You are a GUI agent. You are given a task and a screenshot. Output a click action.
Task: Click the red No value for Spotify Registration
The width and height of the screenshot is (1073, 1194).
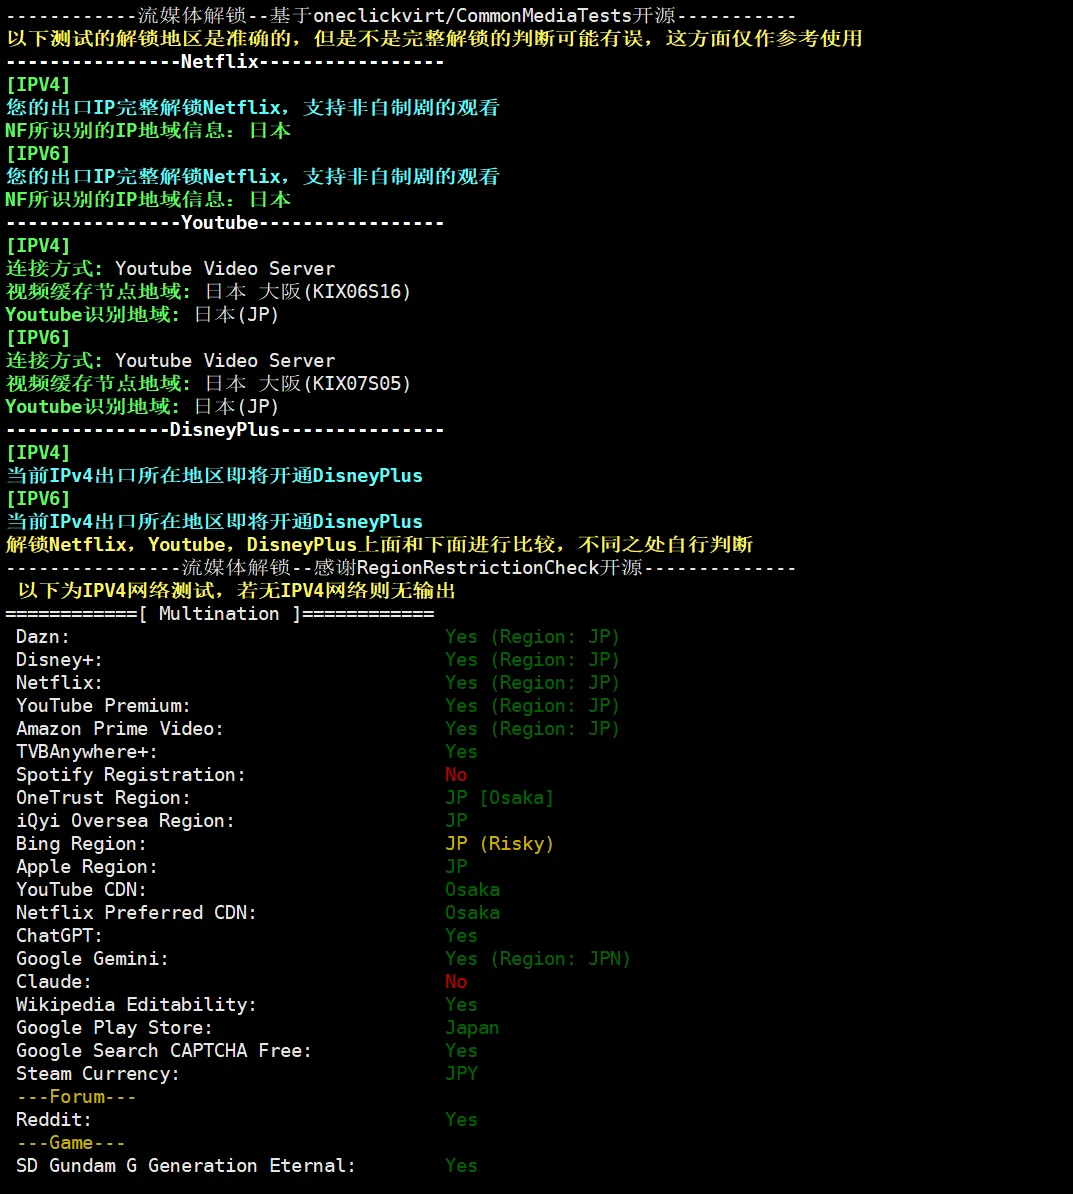click(x=456, y=774)
